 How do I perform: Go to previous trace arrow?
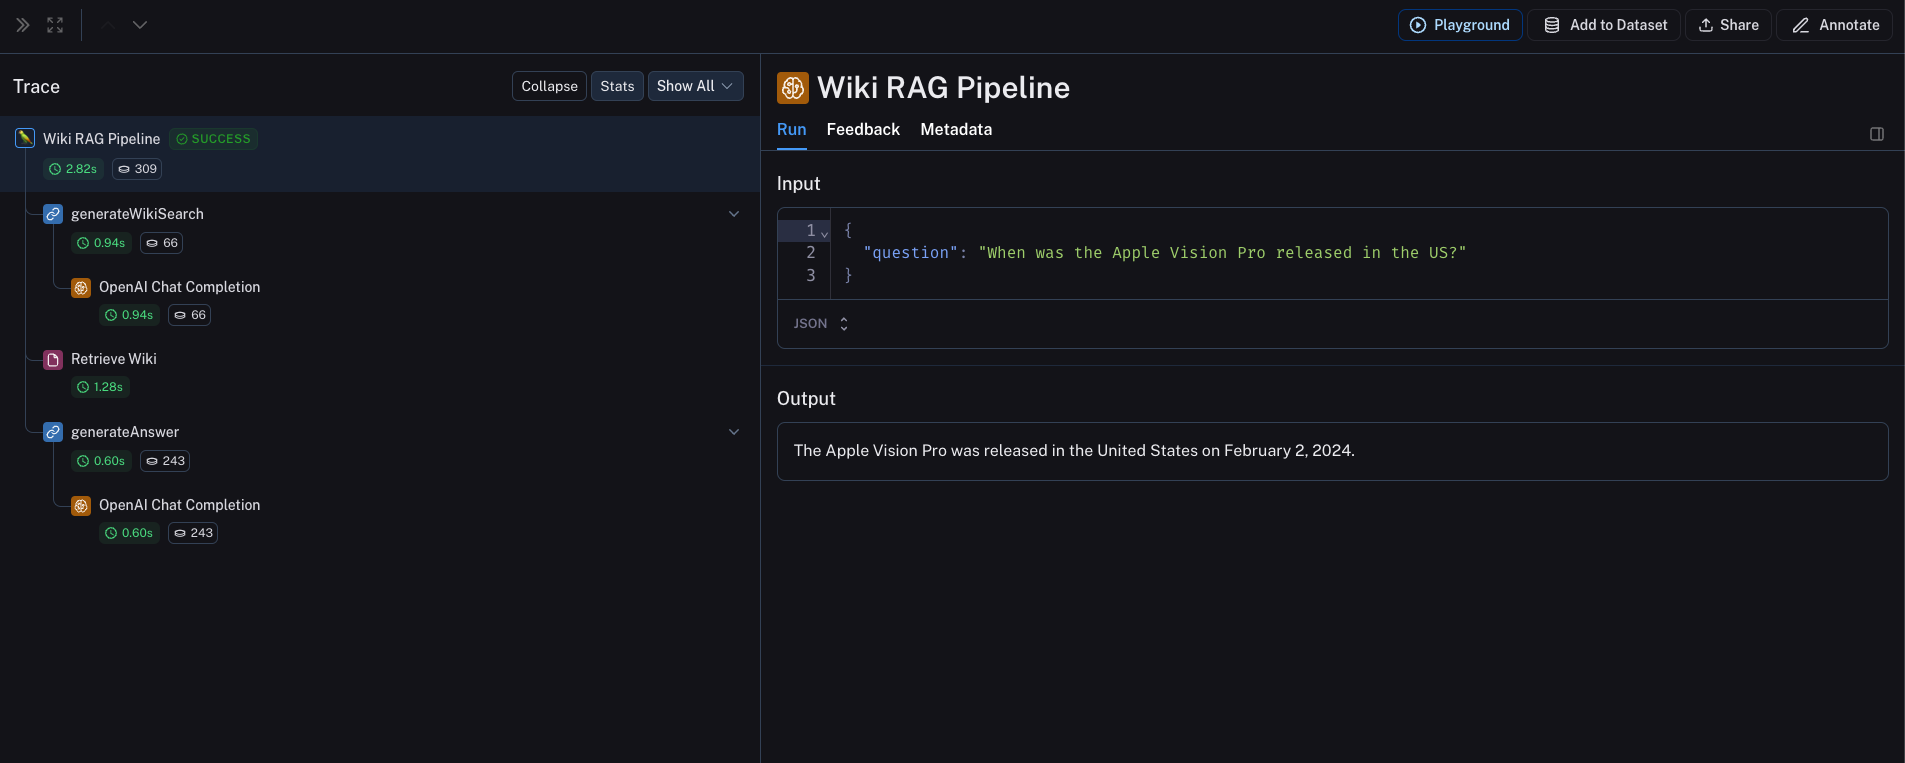click(x=108, y=25)
